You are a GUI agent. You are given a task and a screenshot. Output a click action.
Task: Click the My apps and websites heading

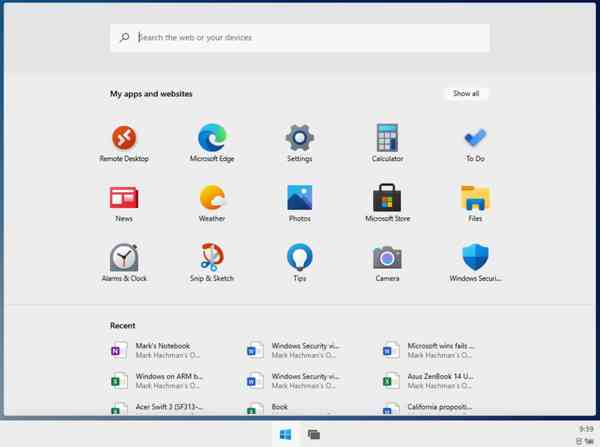coord(151,94)
